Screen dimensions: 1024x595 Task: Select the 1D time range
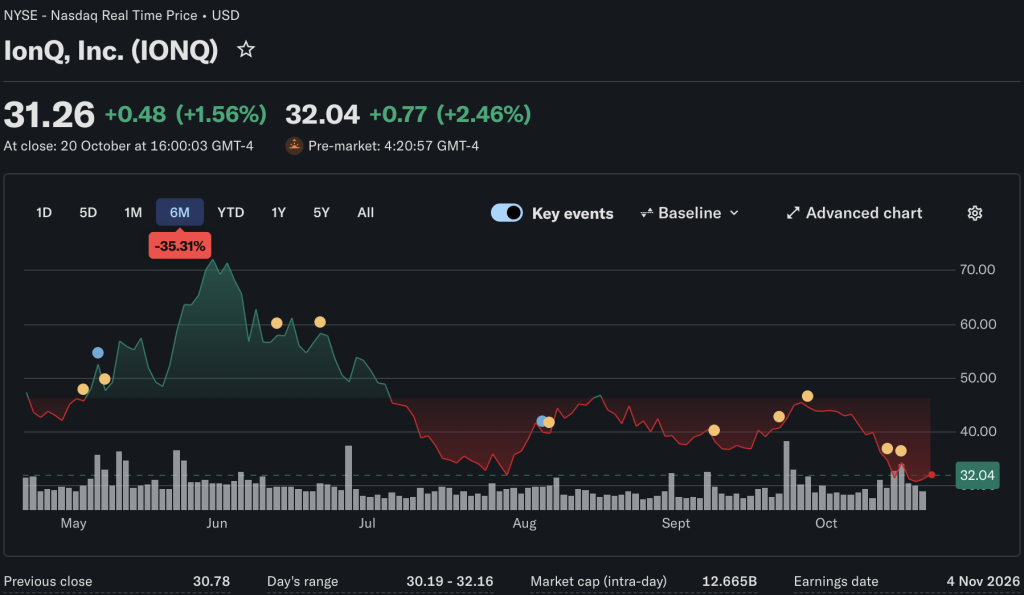point(44,212)
